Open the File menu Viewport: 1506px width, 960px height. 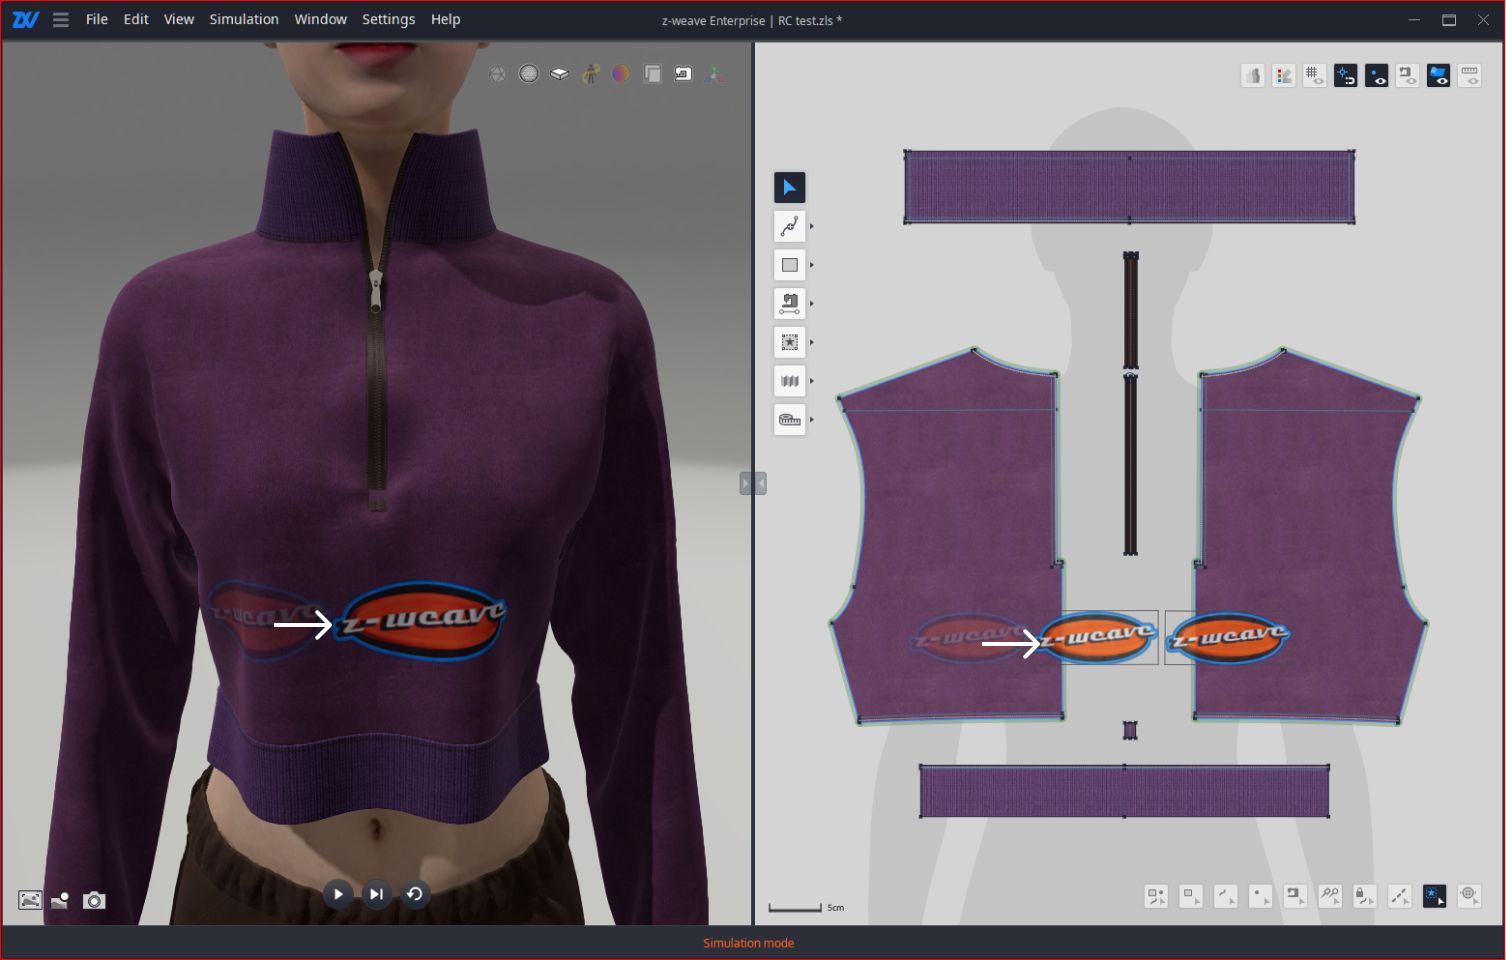pos(97,19)
